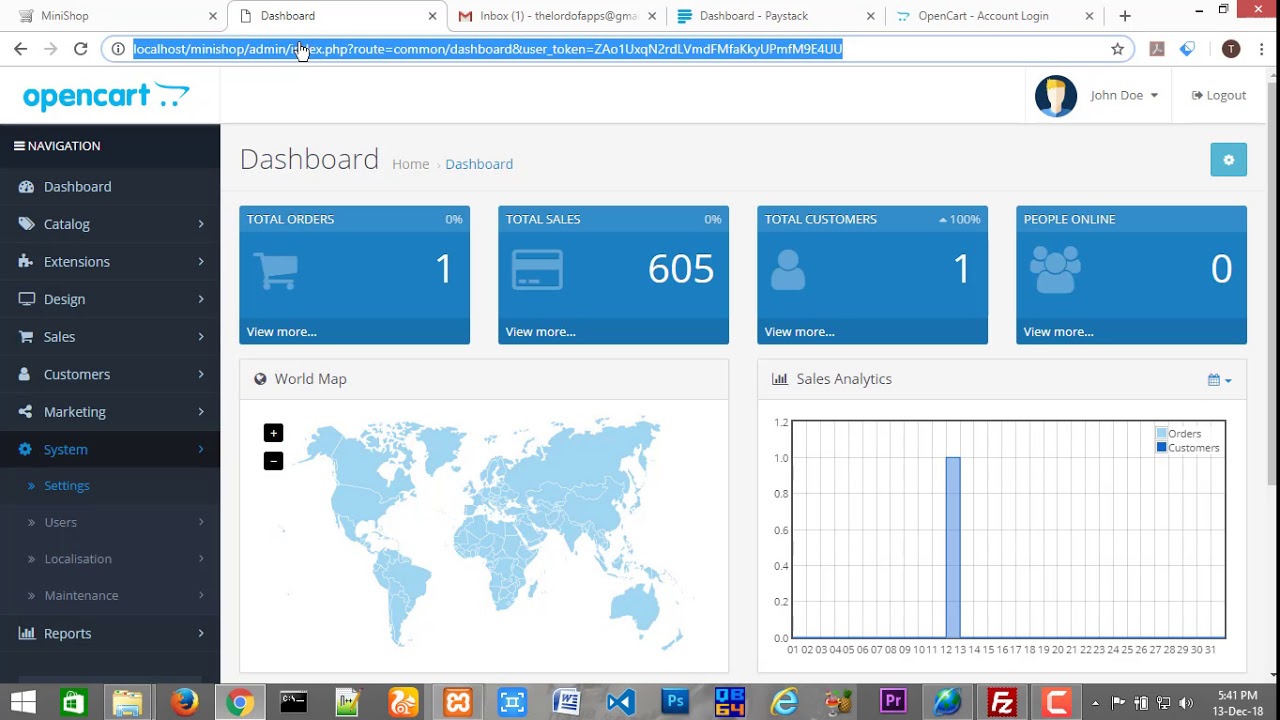This screenshot has width=1280, height=720.
Task: Expand the Marketing menu
Action: point(201,412)
